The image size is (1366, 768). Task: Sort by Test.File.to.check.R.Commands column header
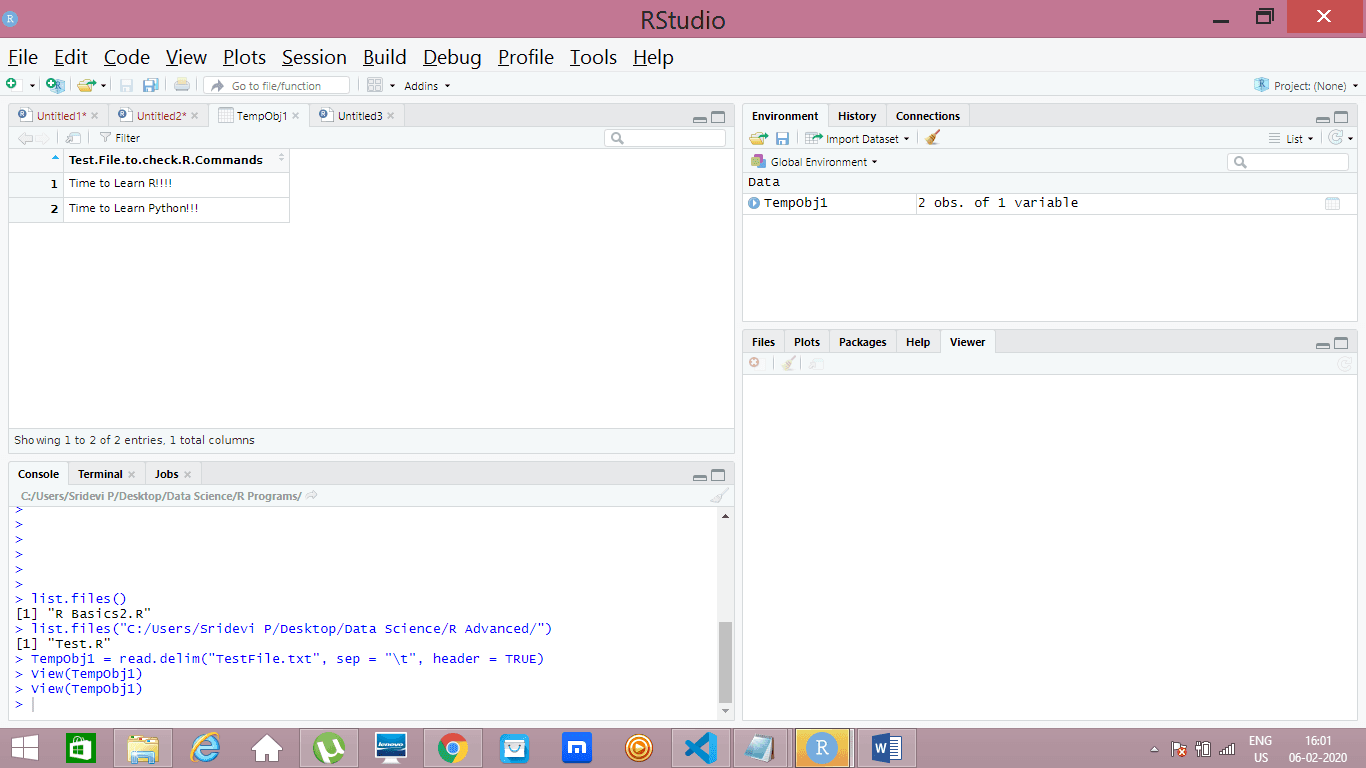(177, 159)
